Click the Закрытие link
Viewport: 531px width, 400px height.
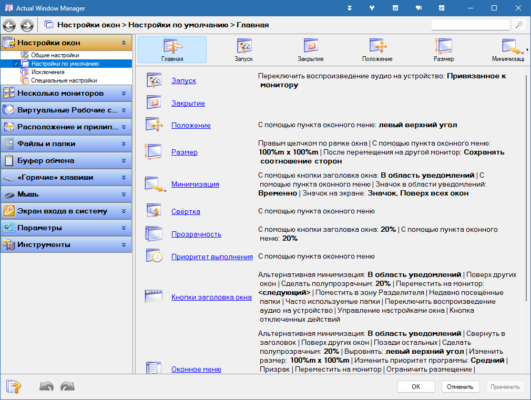point(188,103)
